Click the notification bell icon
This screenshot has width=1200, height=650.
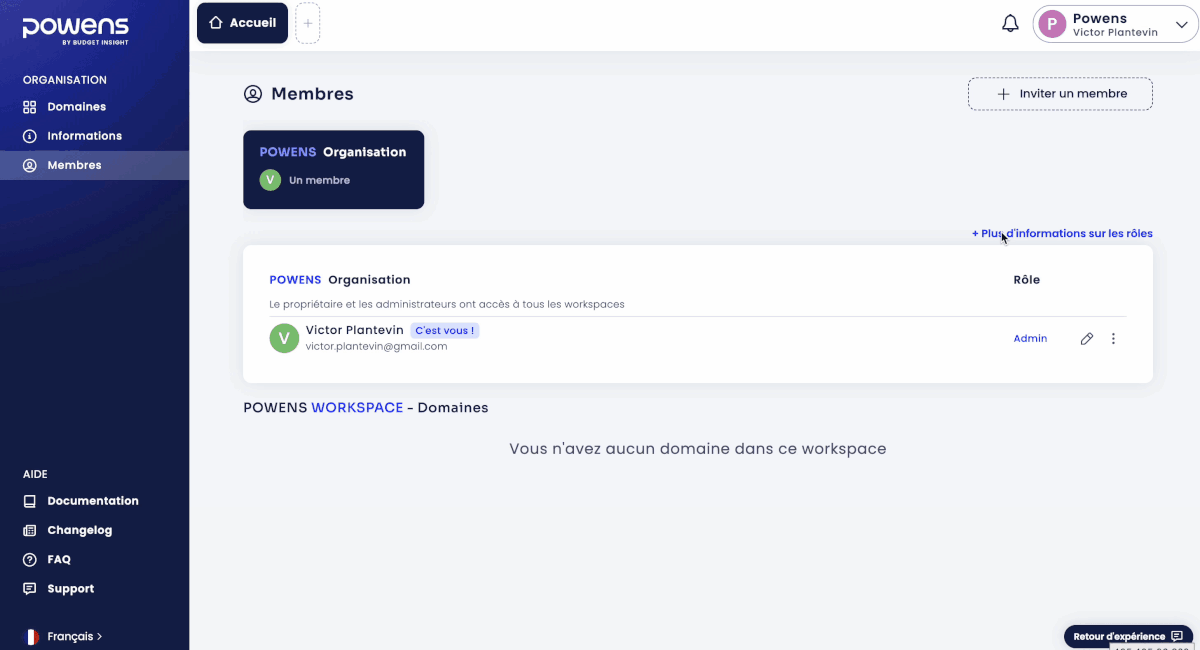(x=1010, y=24)
